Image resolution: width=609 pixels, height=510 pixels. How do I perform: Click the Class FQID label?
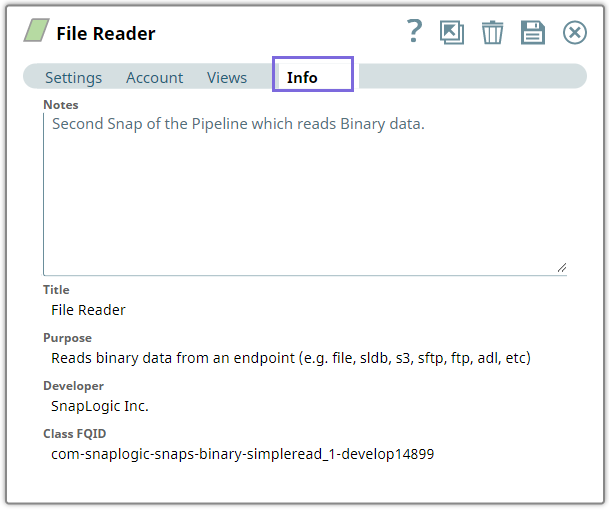[74, 434]
